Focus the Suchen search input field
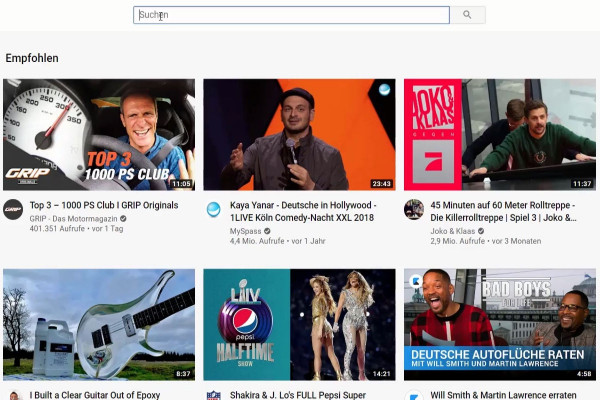This screenshot has width=600, height=400. pos(292,15)
